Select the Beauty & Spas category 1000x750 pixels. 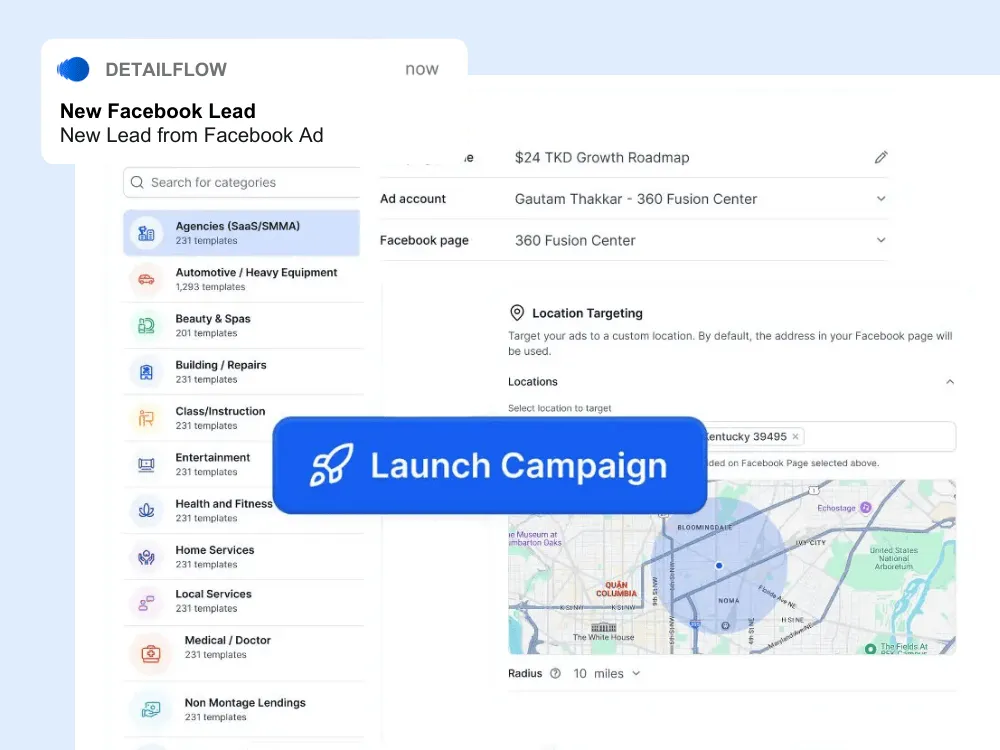244,326
